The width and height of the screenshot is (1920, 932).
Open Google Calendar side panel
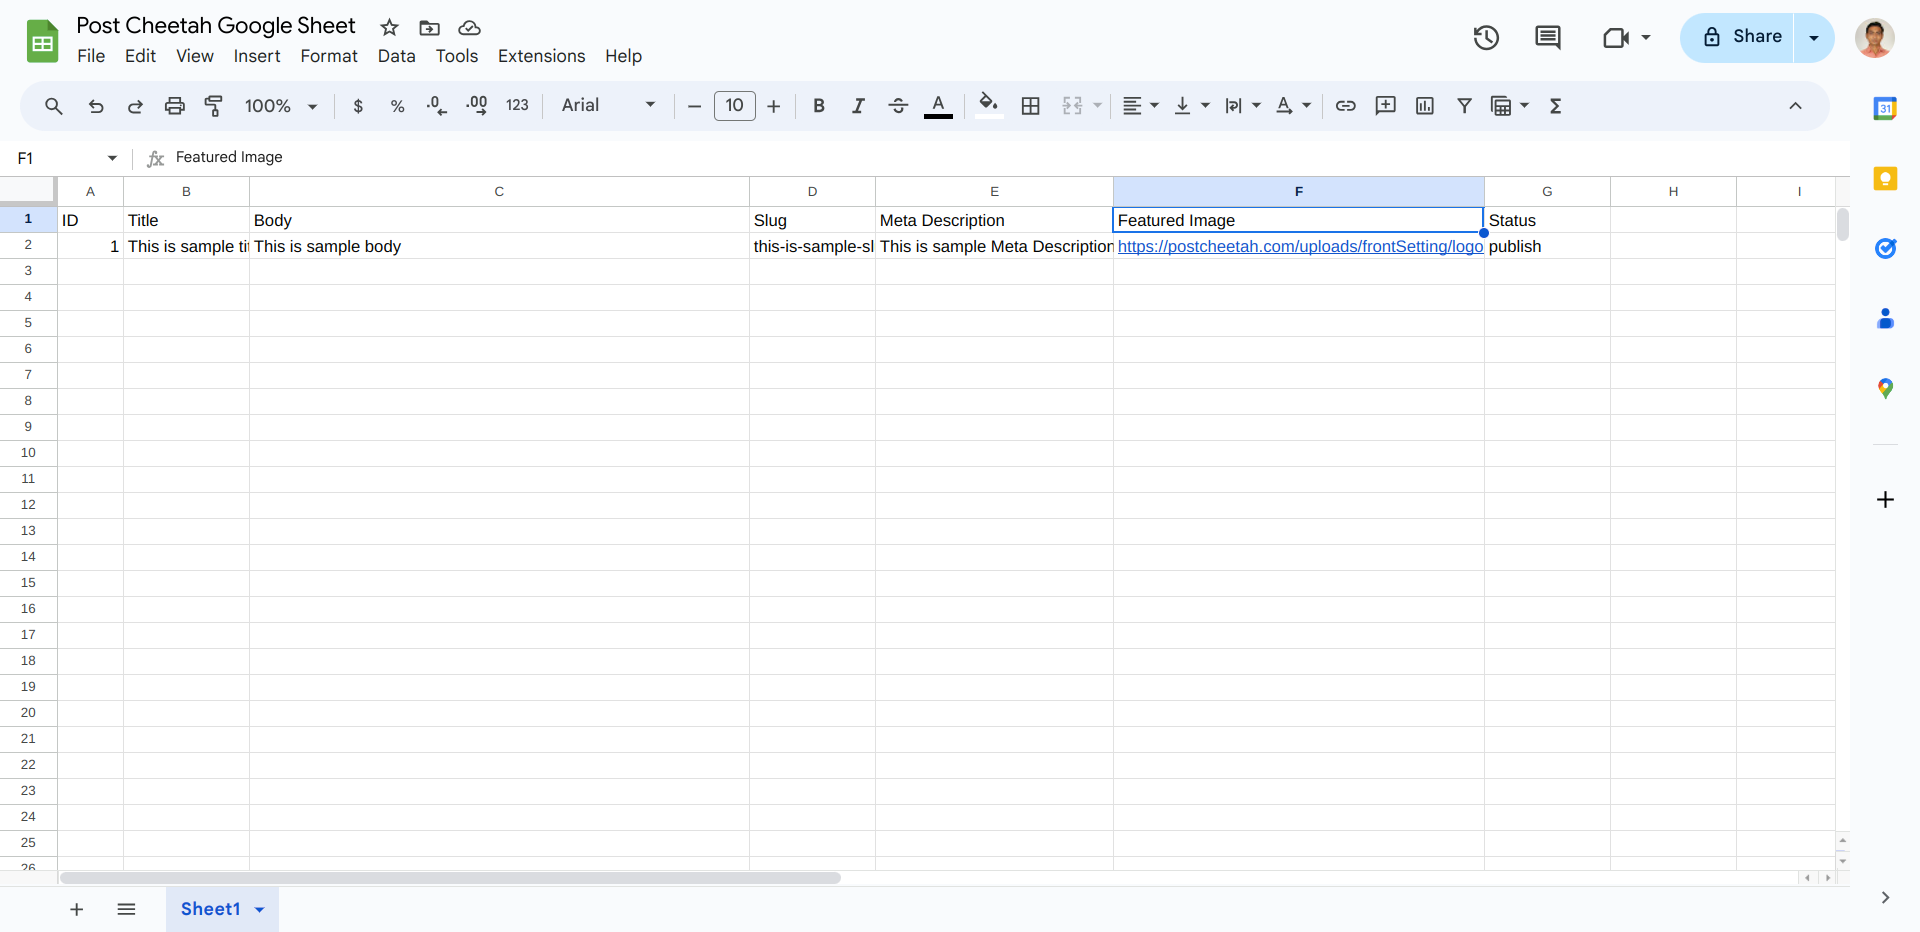click(x=1885, y=109)
